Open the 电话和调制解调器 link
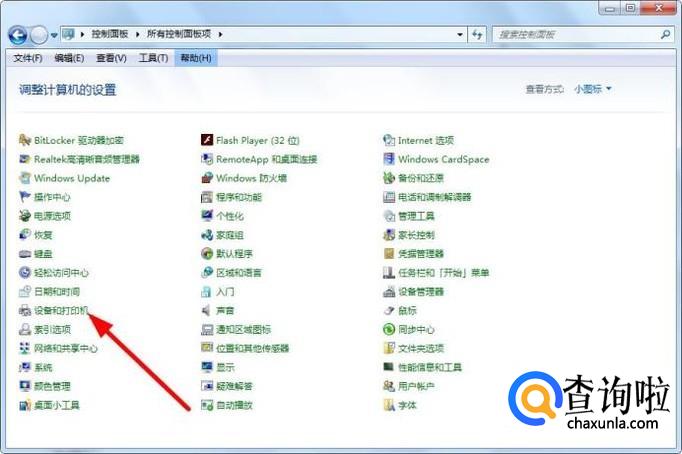 tap(435, 197)
